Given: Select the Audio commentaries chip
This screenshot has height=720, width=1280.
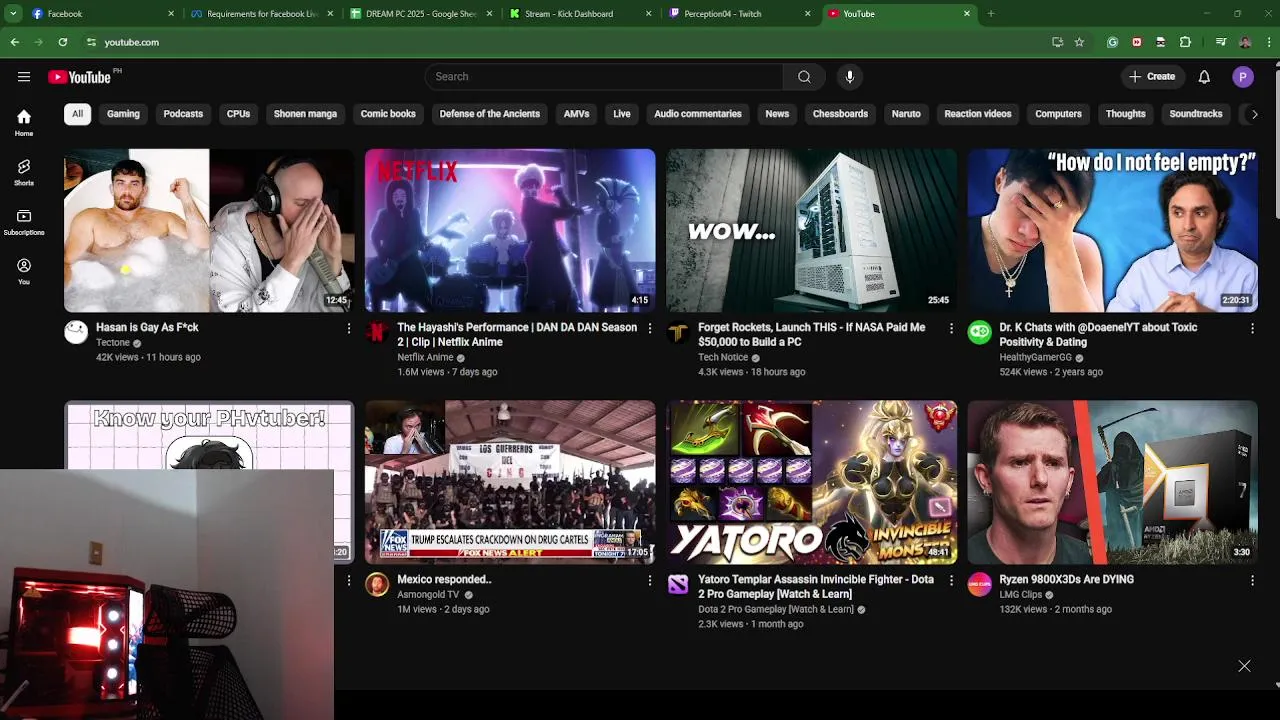Looking at the screenshot, I should [x=698, y=114].
